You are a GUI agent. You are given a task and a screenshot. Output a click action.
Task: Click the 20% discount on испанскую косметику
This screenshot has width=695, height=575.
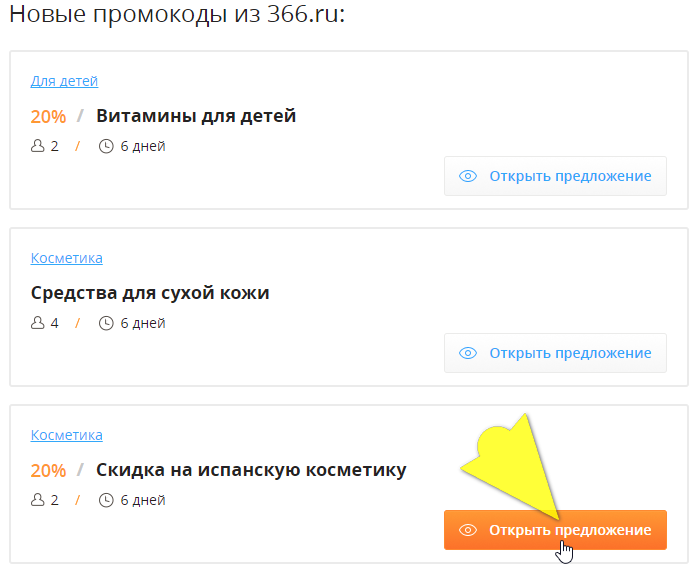pos(48,471)
